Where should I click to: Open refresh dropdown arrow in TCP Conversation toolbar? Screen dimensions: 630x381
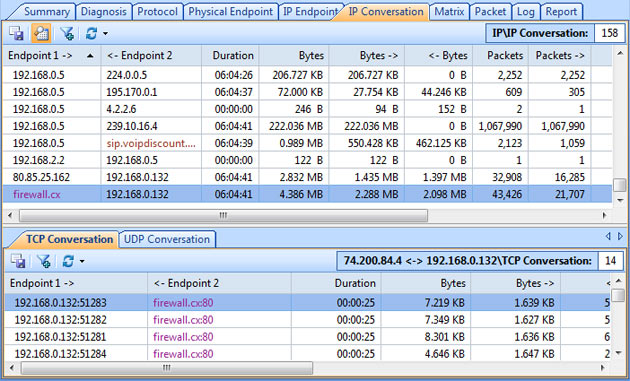pos(82,262)
